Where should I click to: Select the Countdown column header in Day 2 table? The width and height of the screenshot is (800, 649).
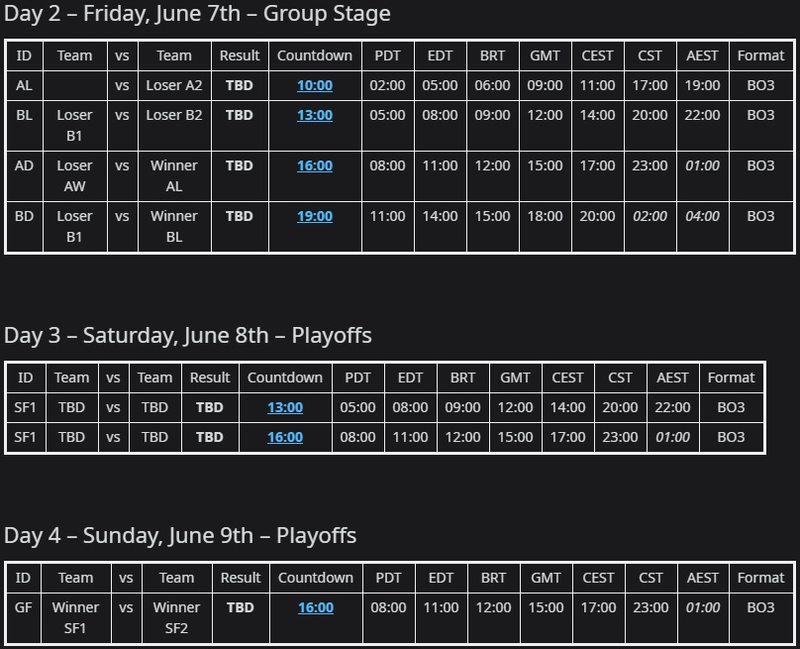315,56
